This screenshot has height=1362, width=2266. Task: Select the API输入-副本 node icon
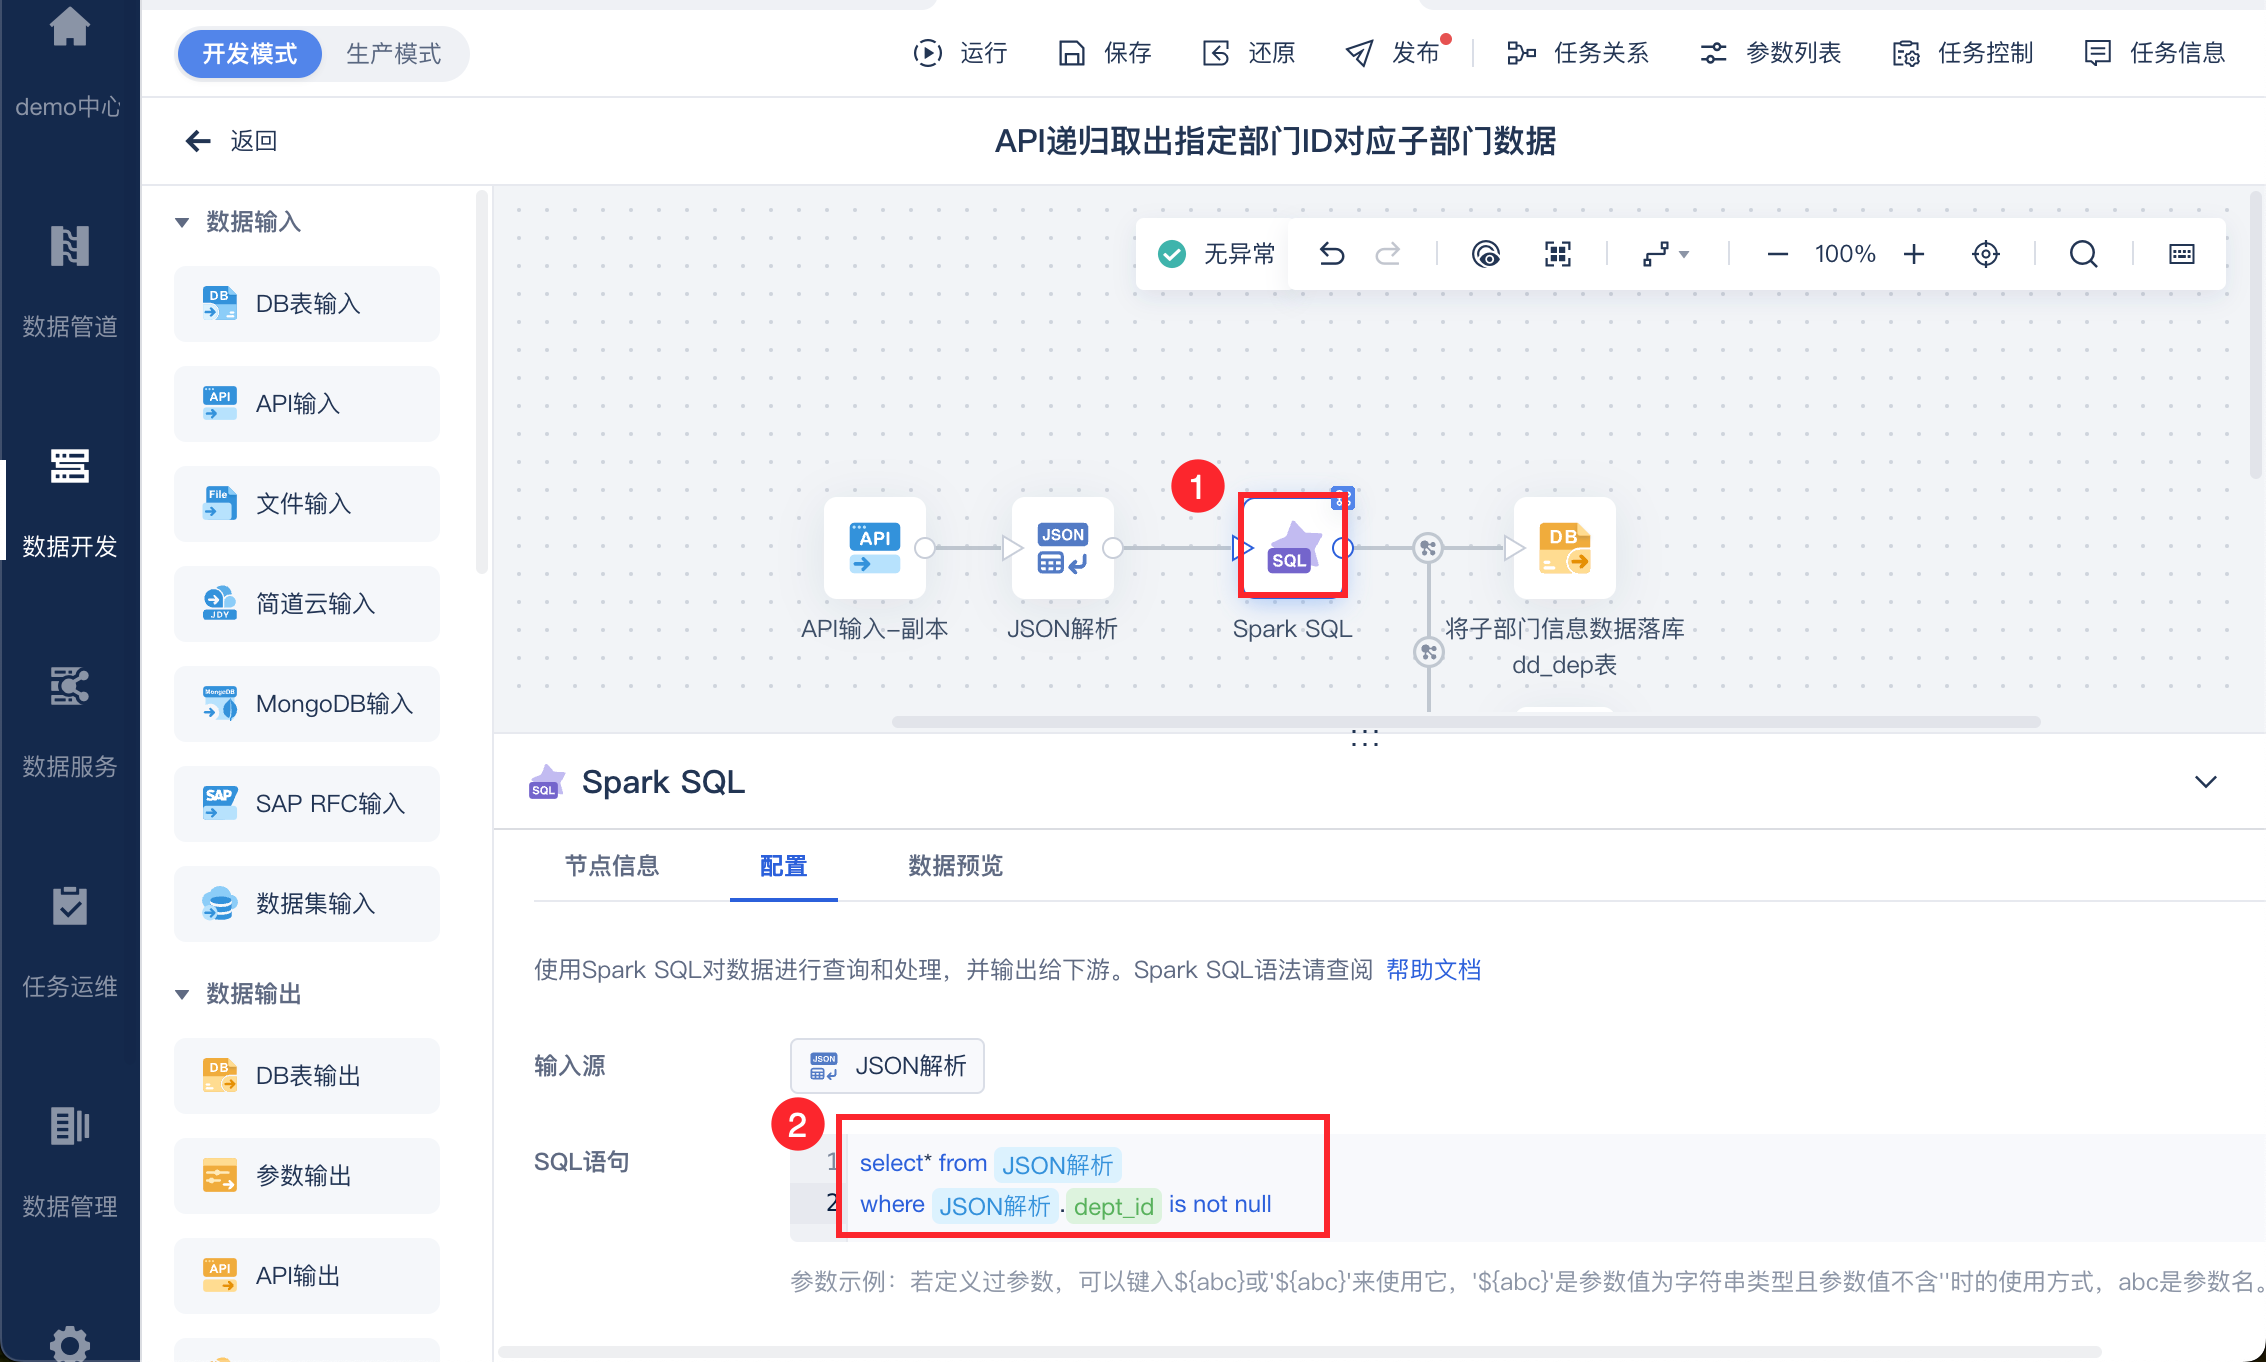[874, 548]
